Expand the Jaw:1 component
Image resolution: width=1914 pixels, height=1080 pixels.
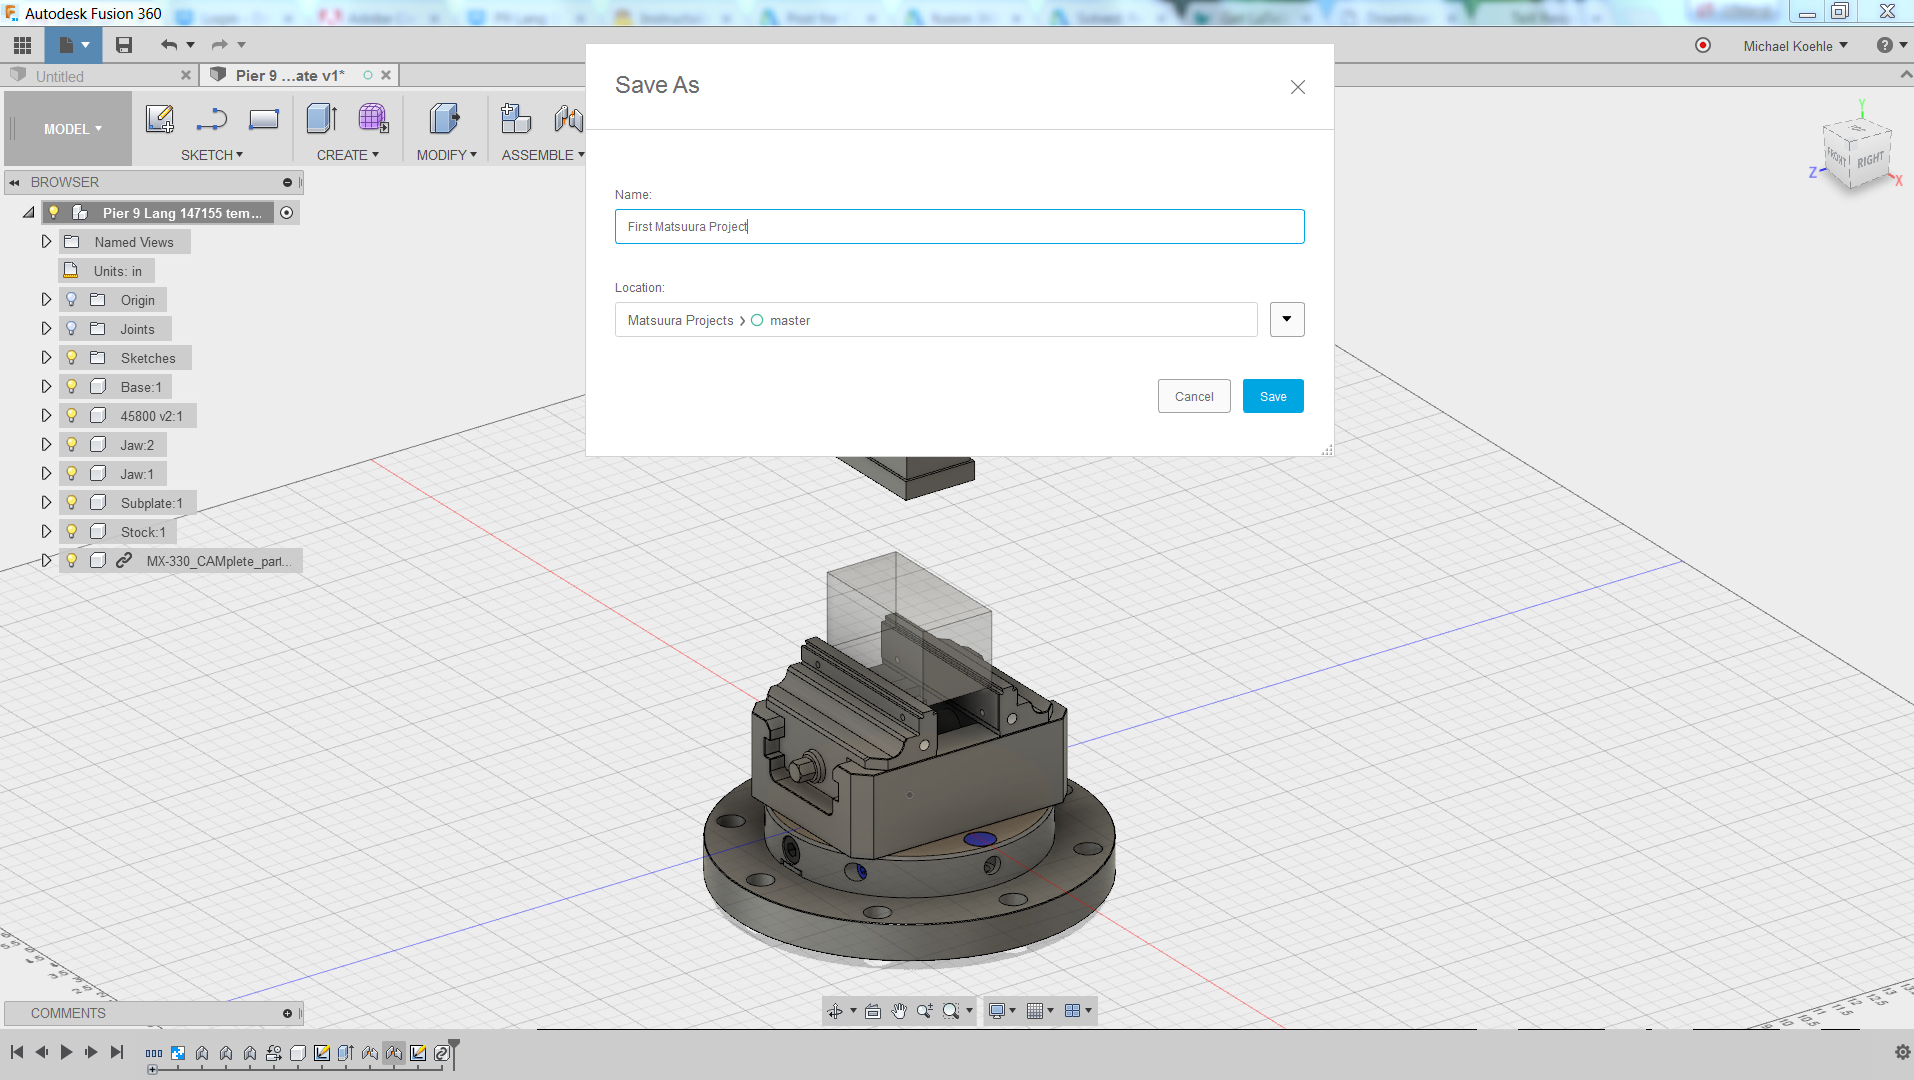point(46,474)
